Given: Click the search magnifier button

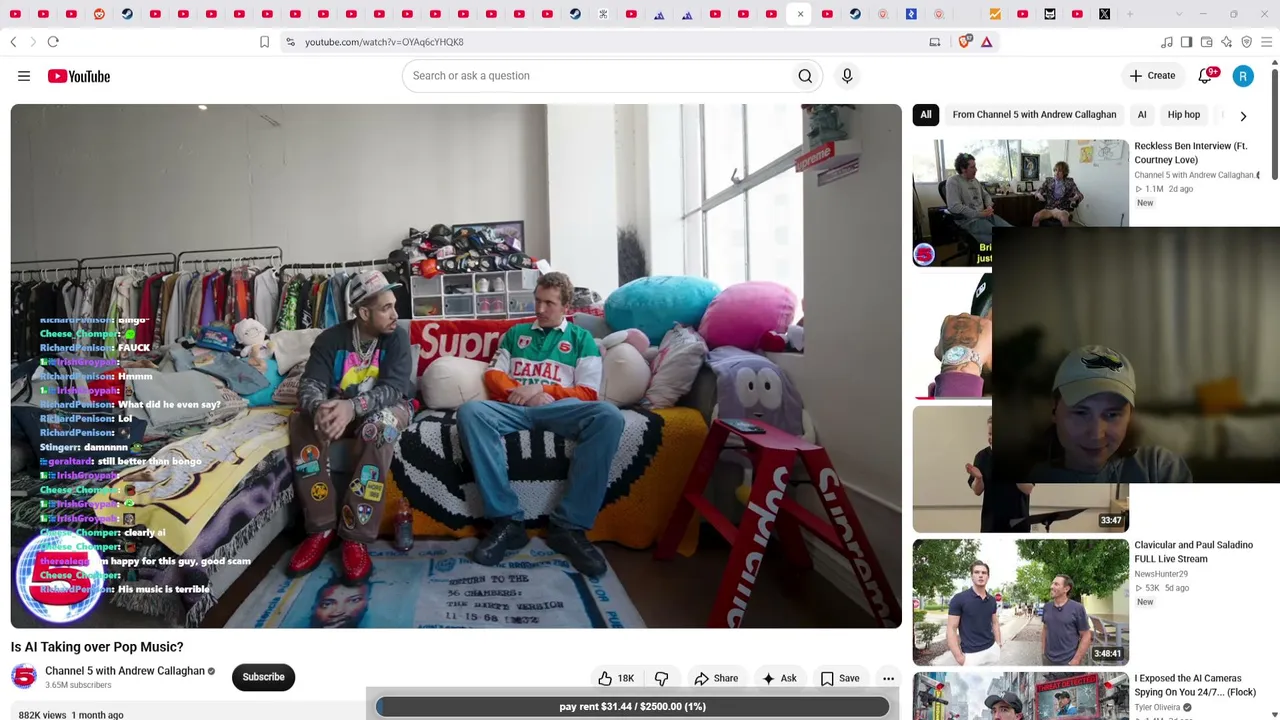Looking at the screenshot, I should click(x=805, y=76).
